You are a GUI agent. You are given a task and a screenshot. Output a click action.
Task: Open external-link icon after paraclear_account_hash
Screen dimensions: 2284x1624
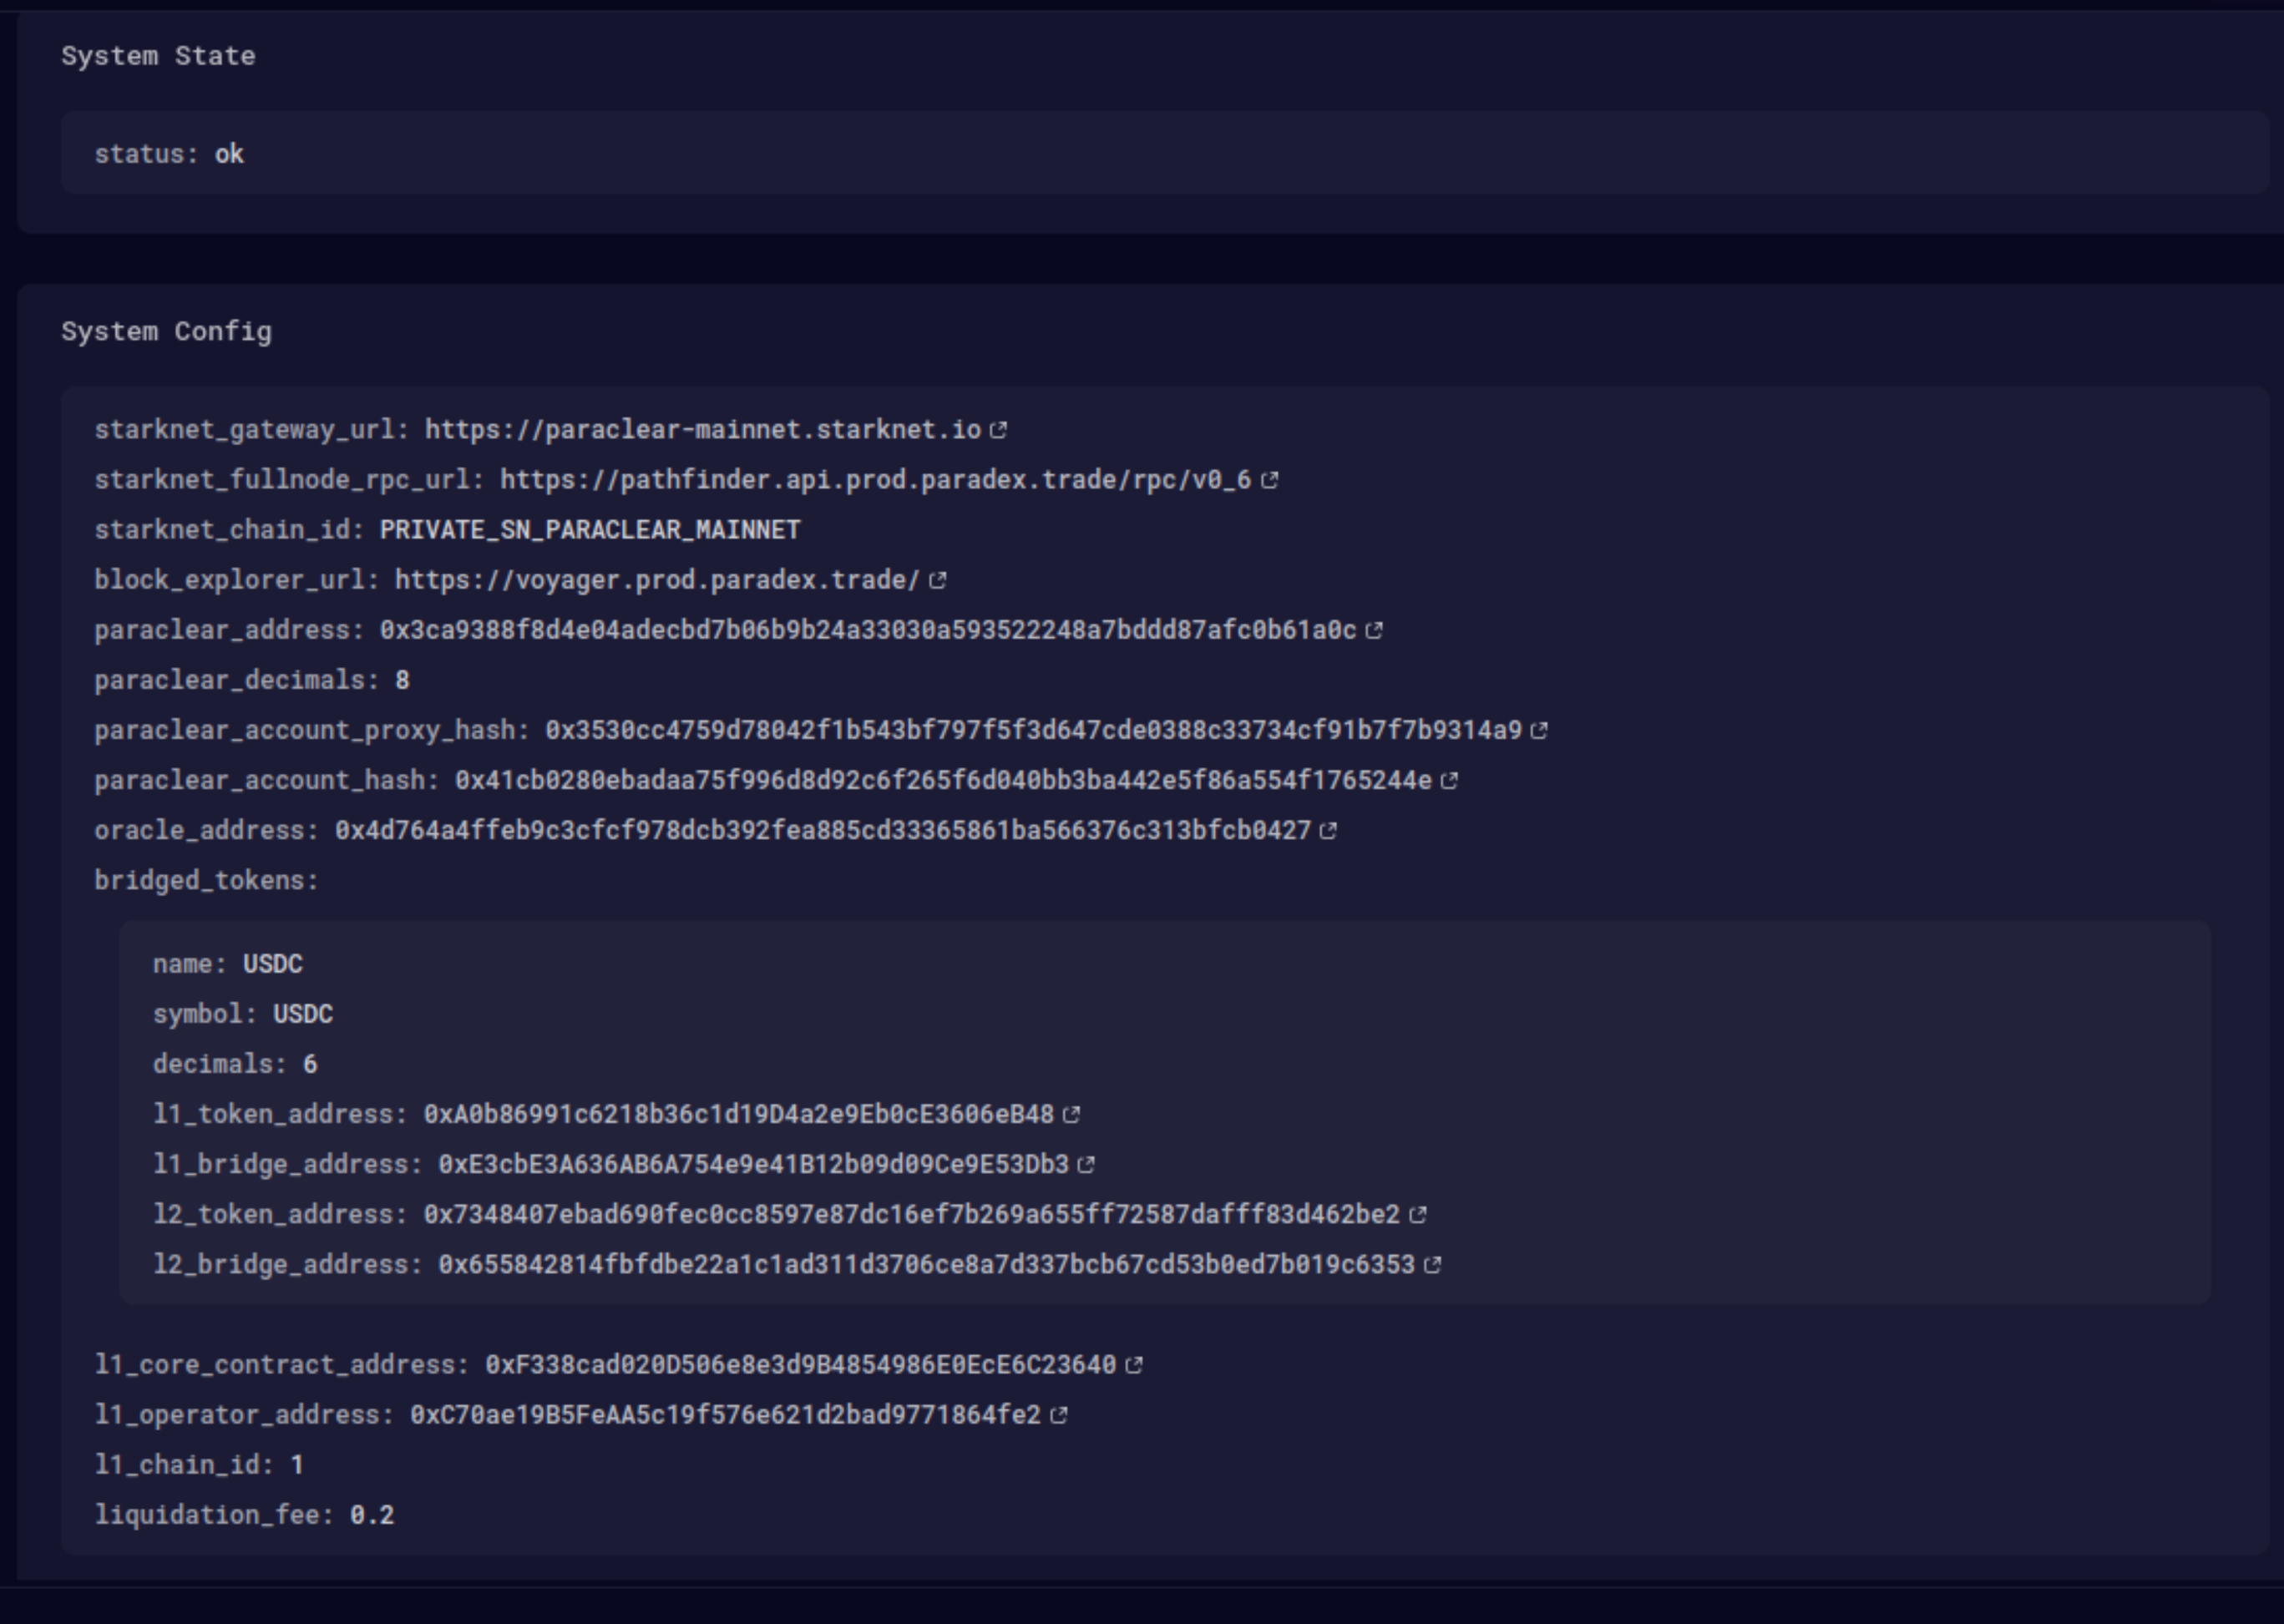point(1449,781)
